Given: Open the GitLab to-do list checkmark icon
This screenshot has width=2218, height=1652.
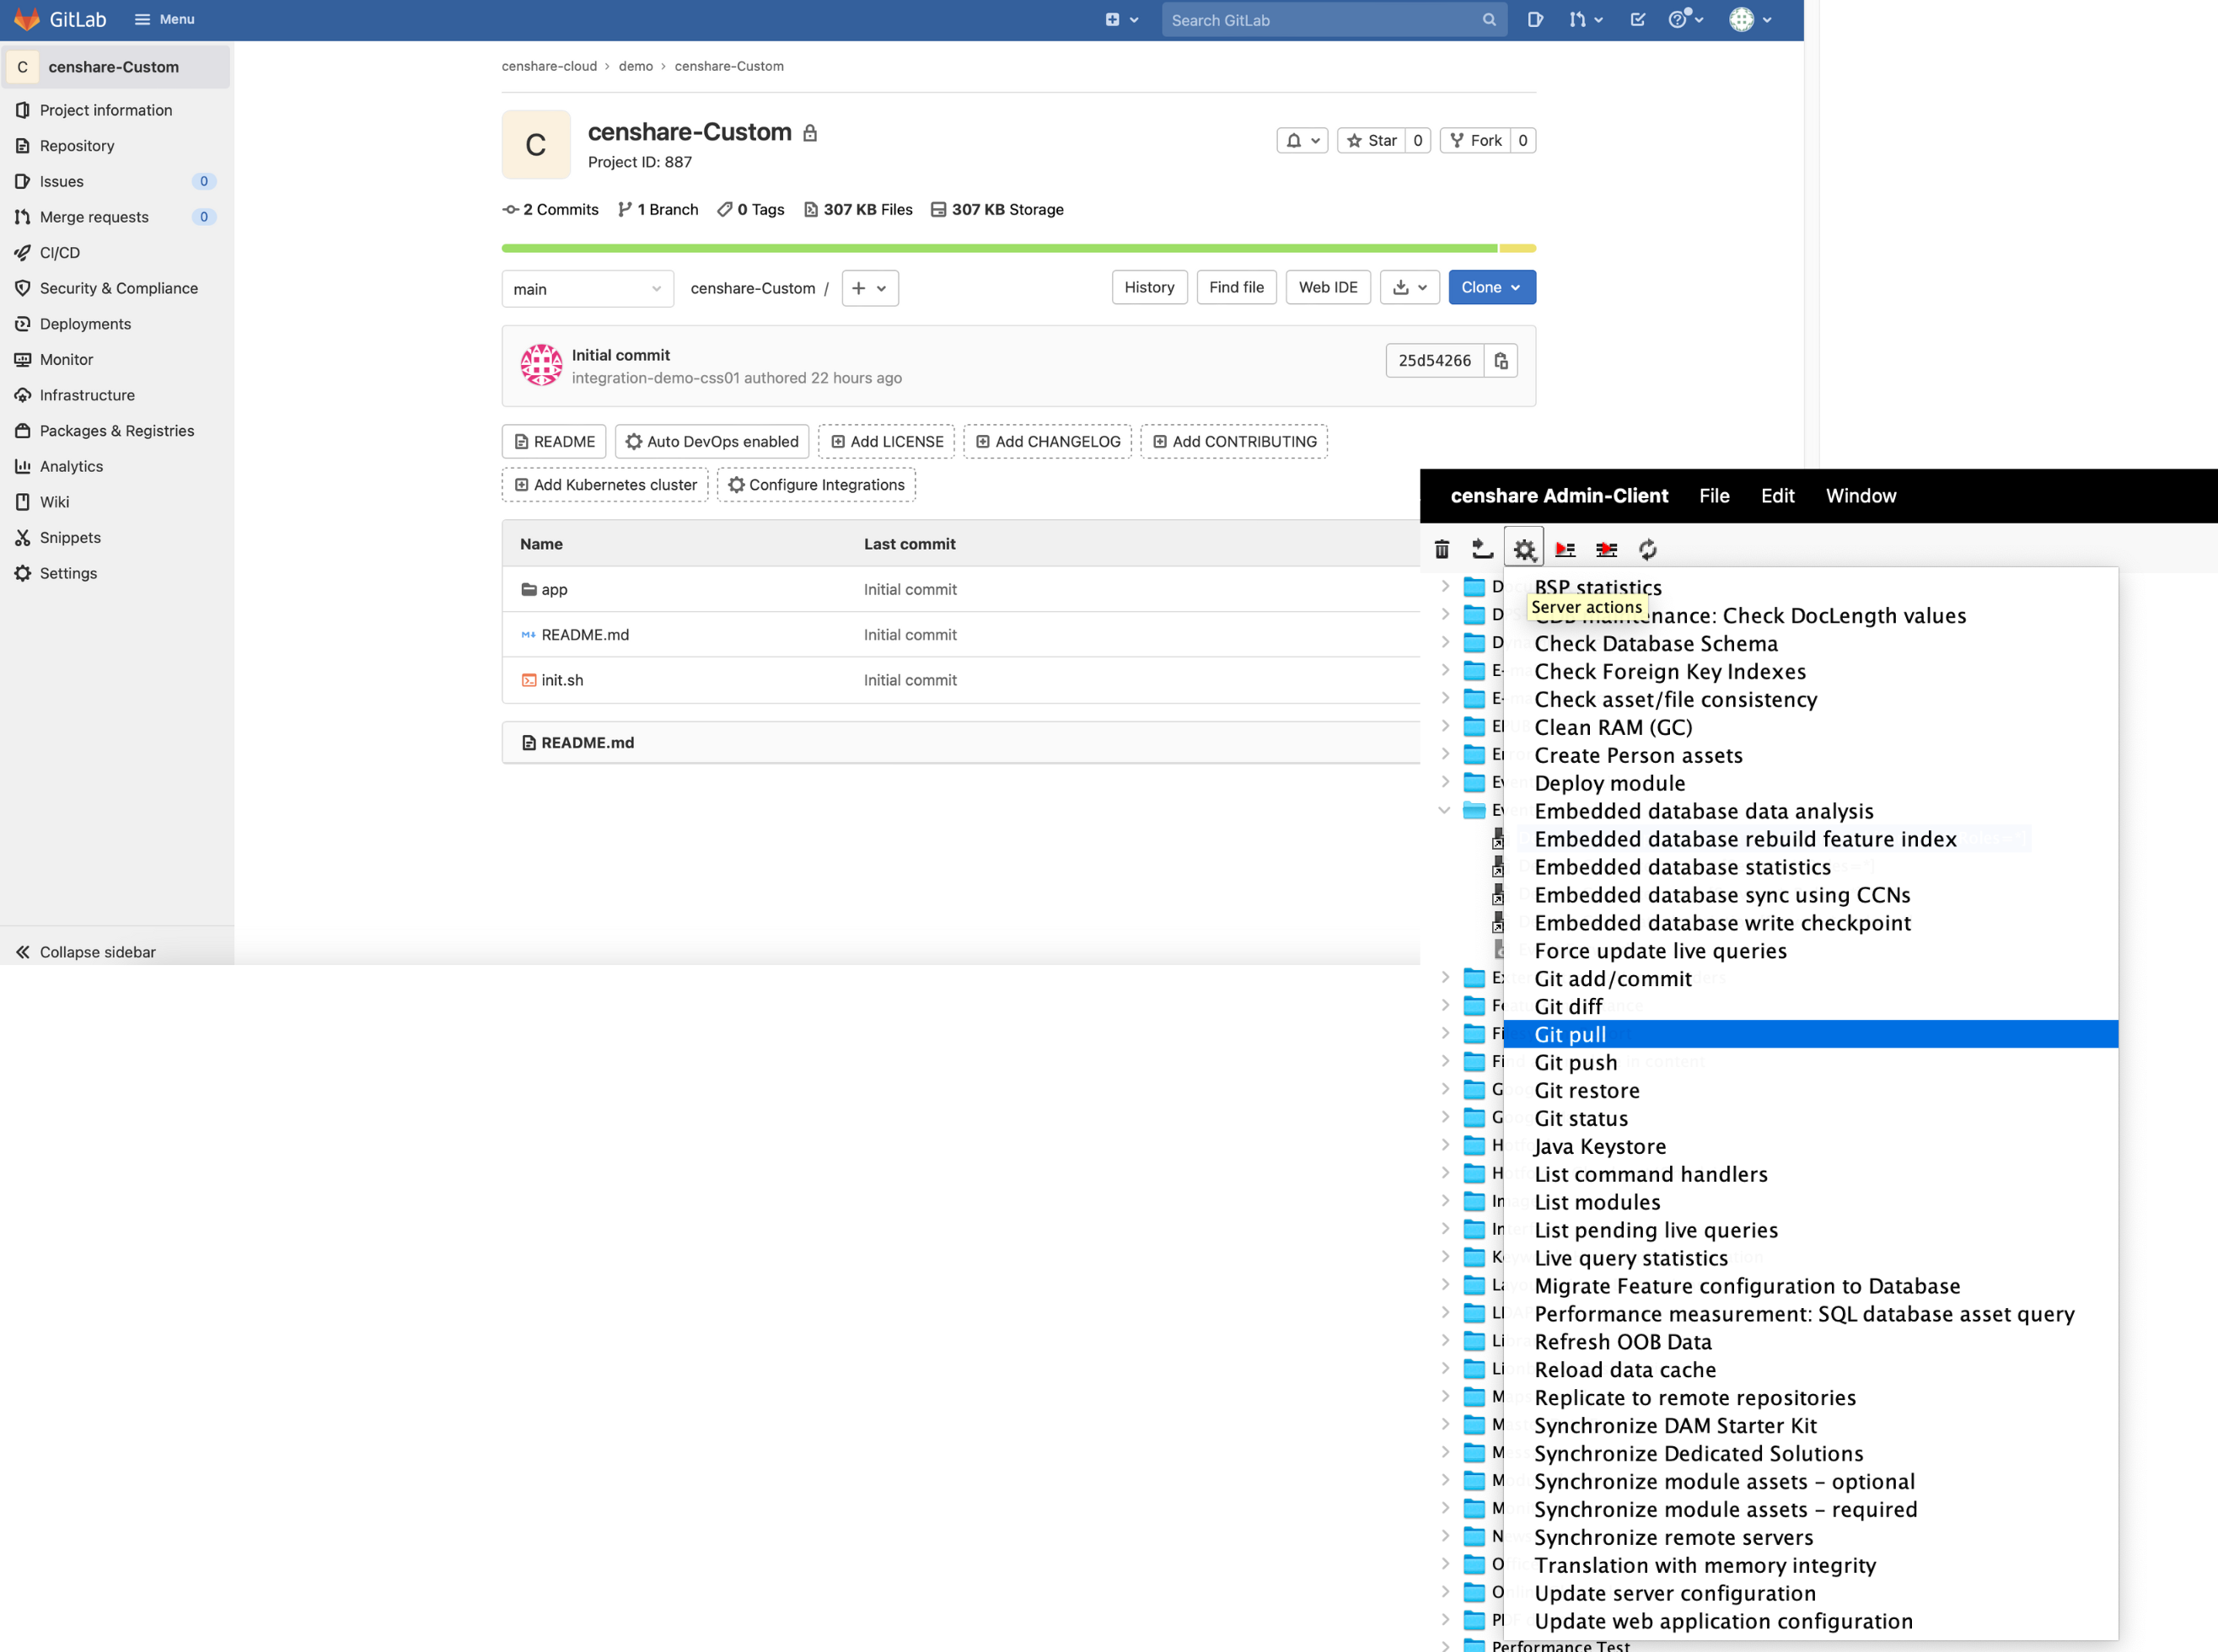Looking at the screenshot, I should tap(1637, 19).
